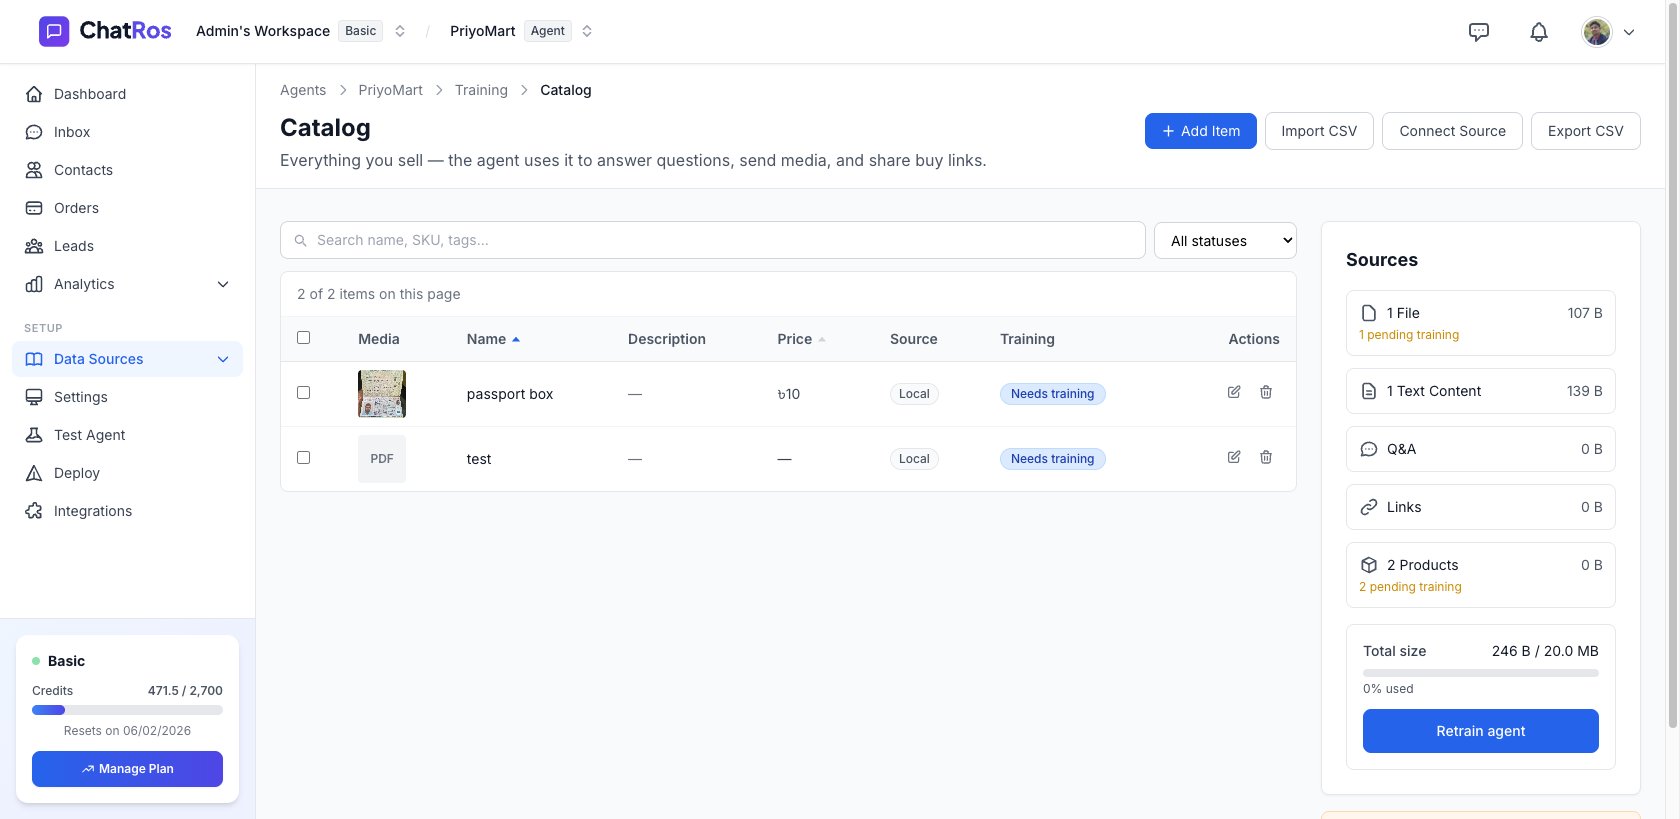The height and width of the screenshot is (819, 1680).
Task: Open Settings in sidebar
Action: 128,397
